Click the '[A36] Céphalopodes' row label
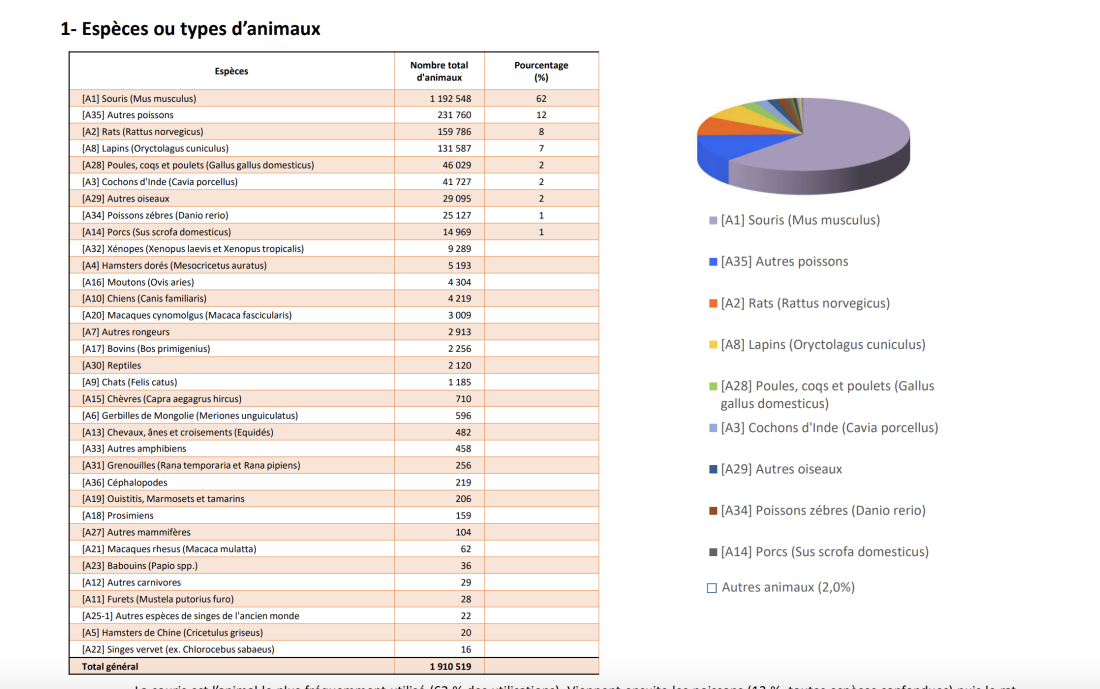Viewport: 1100px width, 689px height. [124, 483]
